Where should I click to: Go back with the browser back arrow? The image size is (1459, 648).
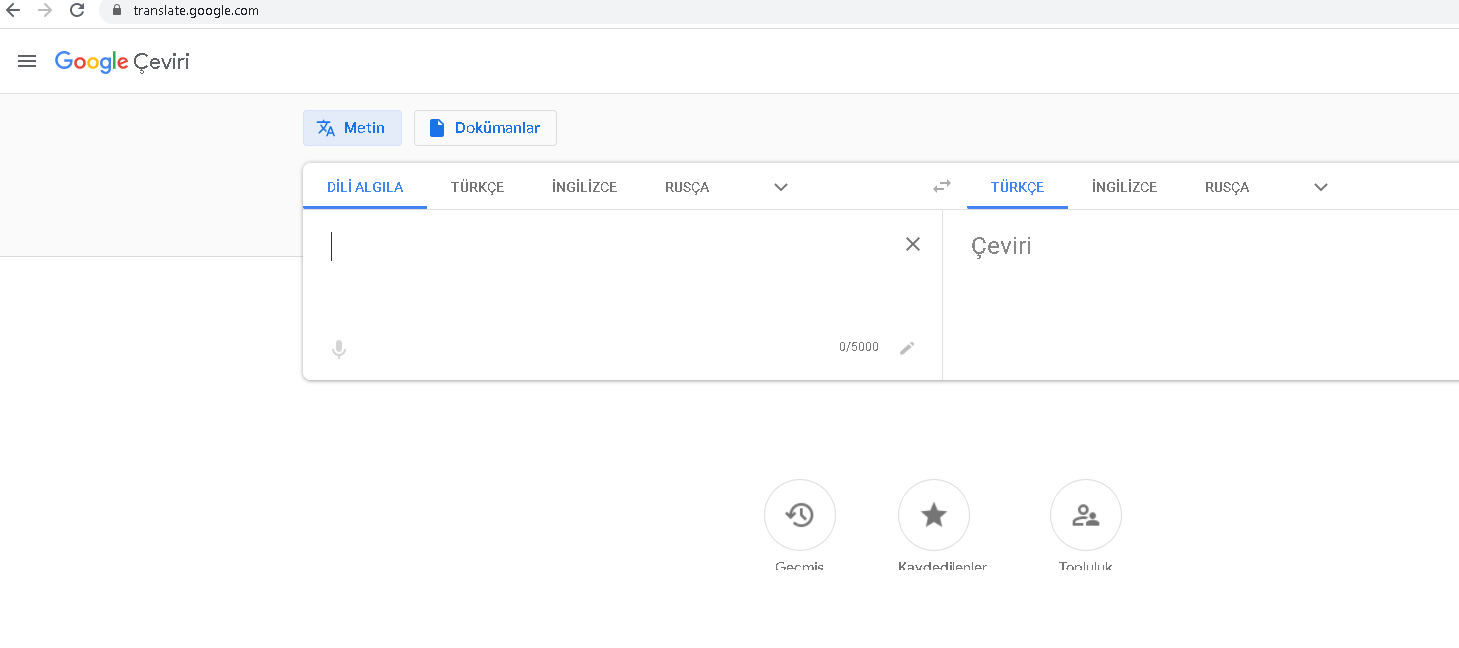point(13,10)
